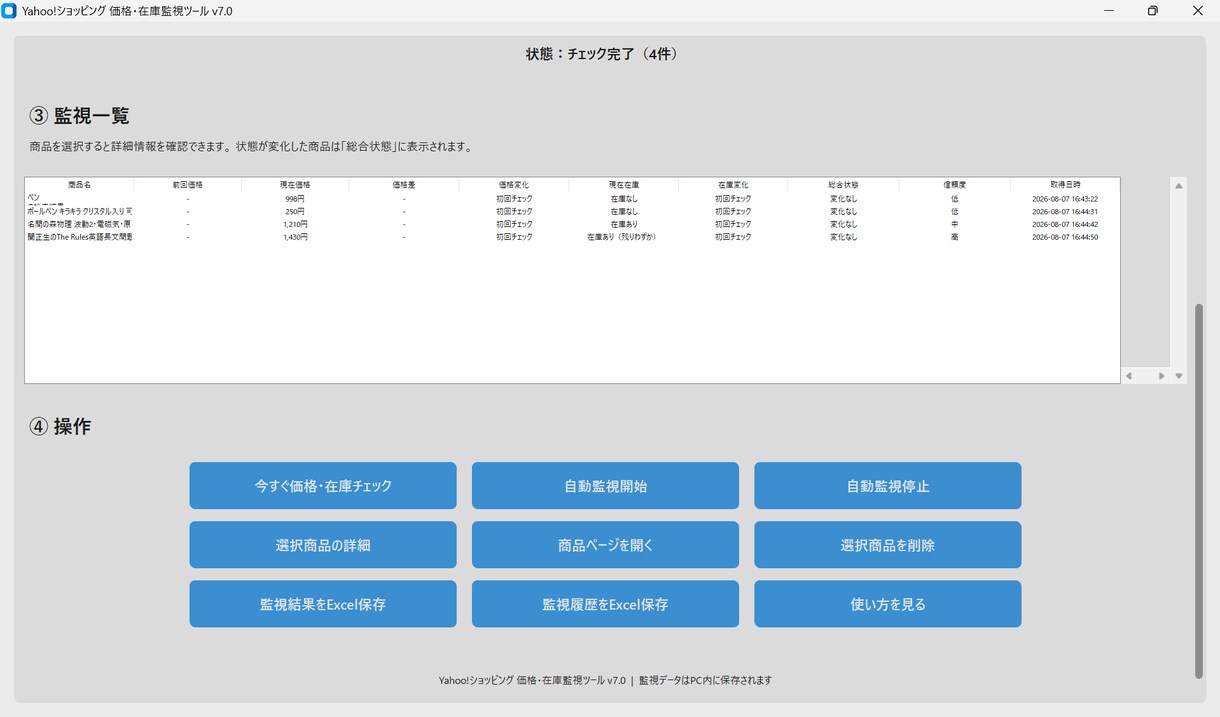This screenshot has height=717, width=1220.
Task: Open the 使い方を見る guide
Action: click(888, 604)
